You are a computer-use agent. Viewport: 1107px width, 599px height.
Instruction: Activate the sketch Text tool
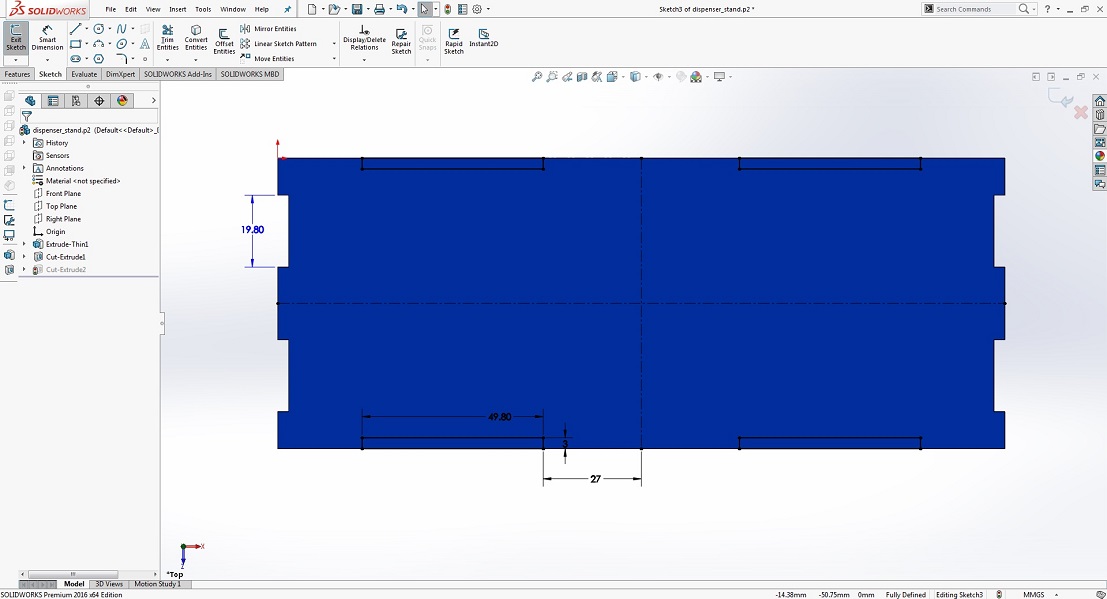point(145,44)
